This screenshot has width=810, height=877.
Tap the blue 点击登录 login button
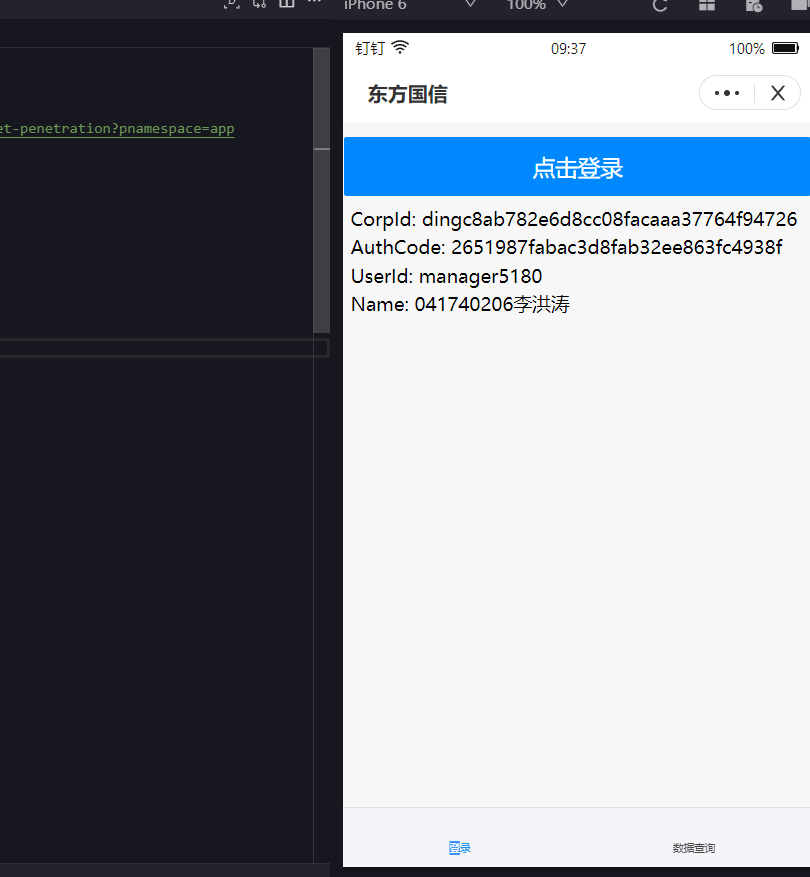577,167
